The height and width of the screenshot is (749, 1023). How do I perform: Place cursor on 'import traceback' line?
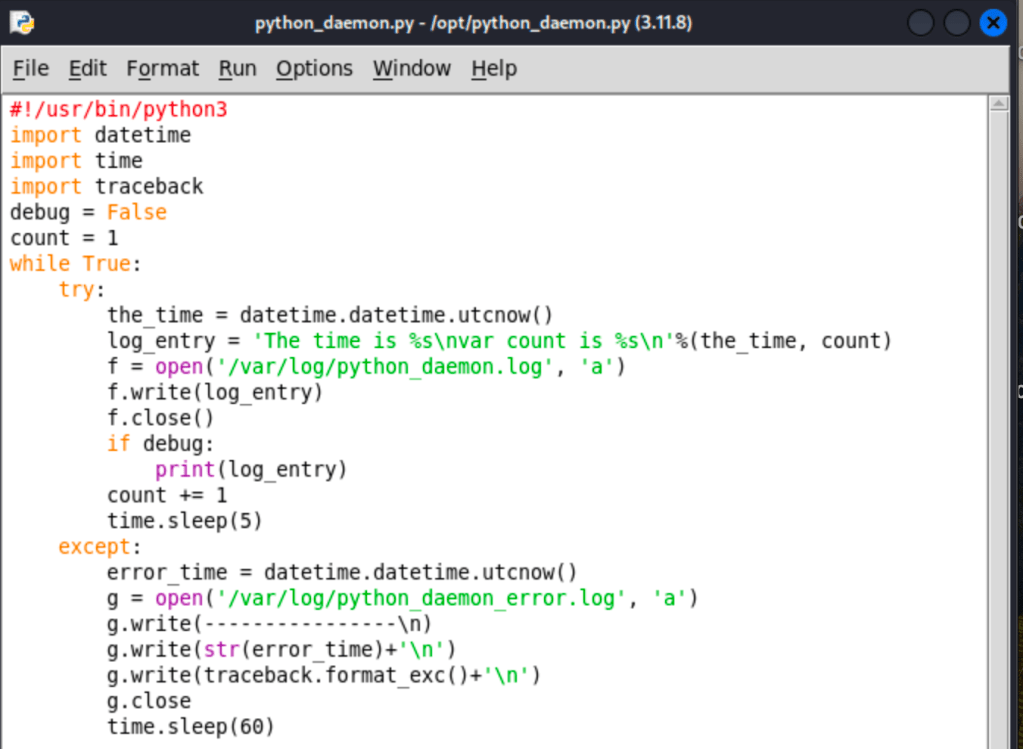tap(106, 186)
